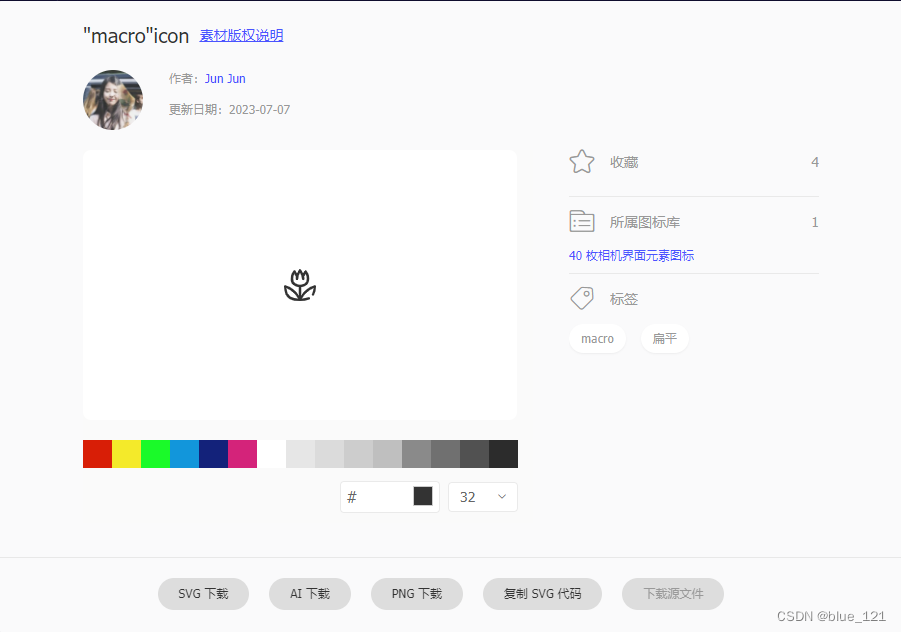This screenshot has width=901, height=632.
Task: Select the macro tag pill
Action: 597,338
